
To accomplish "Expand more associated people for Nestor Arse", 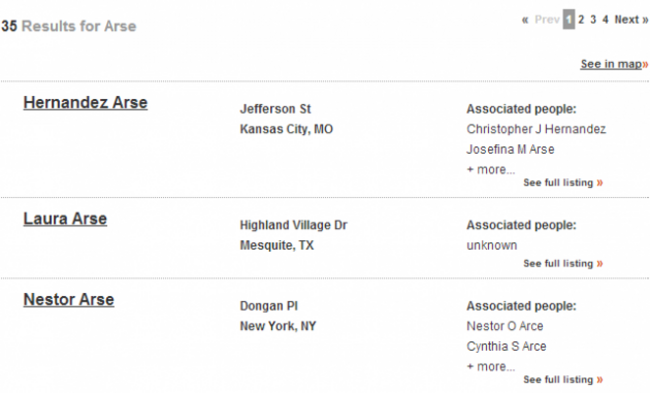I will pos(491,366).
